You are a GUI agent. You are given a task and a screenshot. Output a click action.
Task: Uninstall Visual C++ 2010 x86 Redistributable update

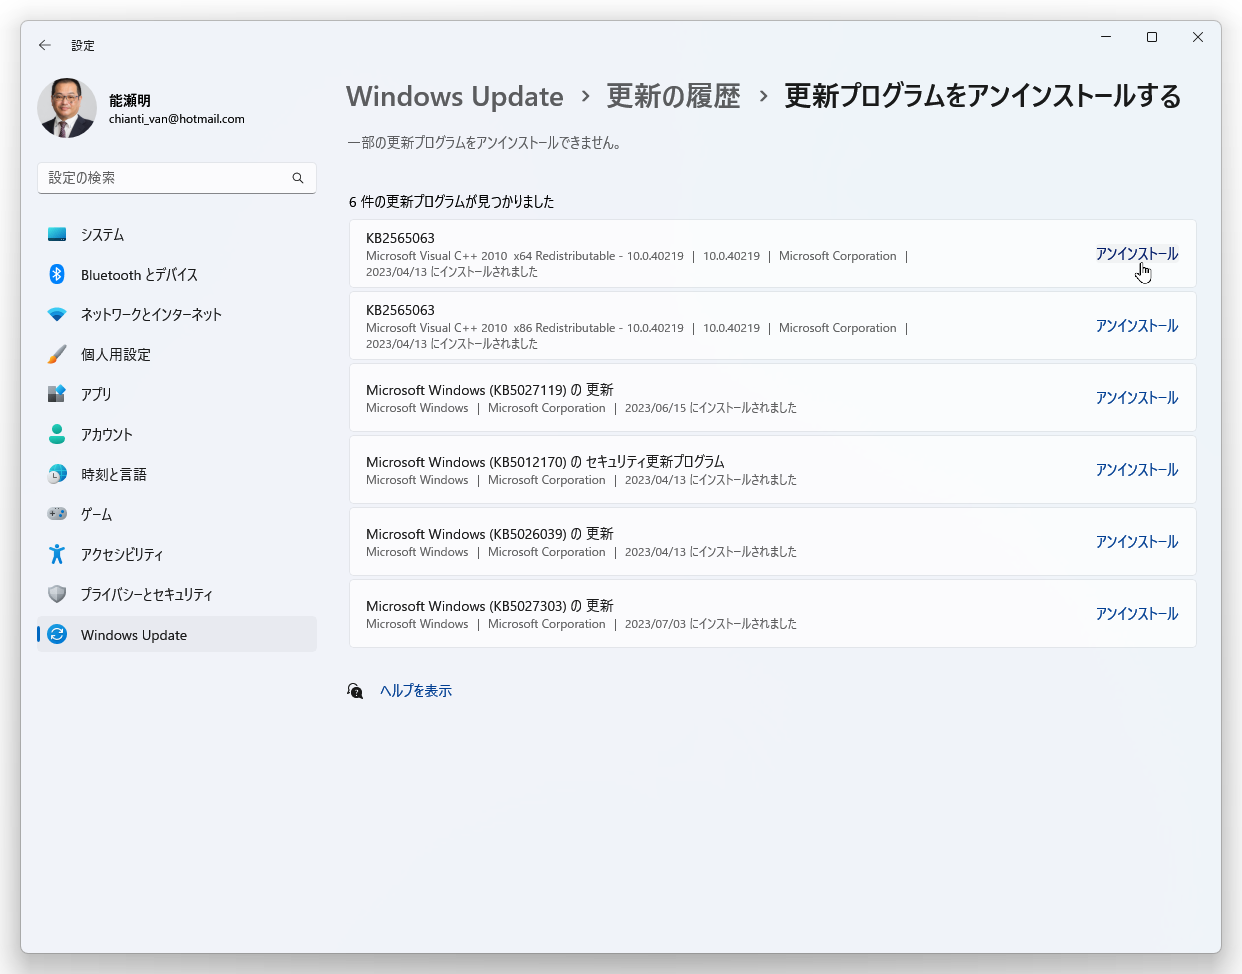pos(1136,326)
